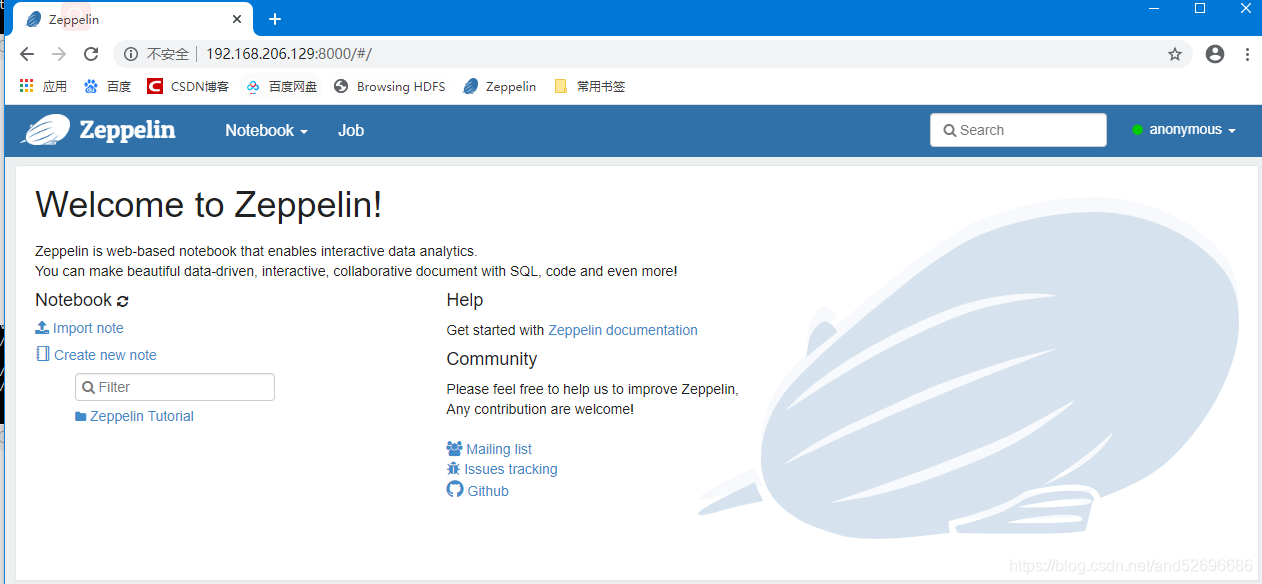Open the 应用 apps bookmark
The image size is (1262, 584).
43,86
